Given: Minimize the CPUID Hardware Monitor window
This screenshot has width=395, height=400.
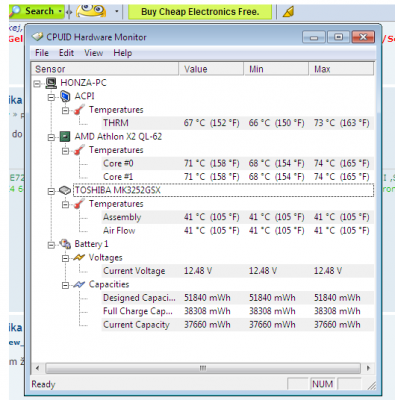Looking at the screenshot, I should pyautogui.click(x=314, y=37).
